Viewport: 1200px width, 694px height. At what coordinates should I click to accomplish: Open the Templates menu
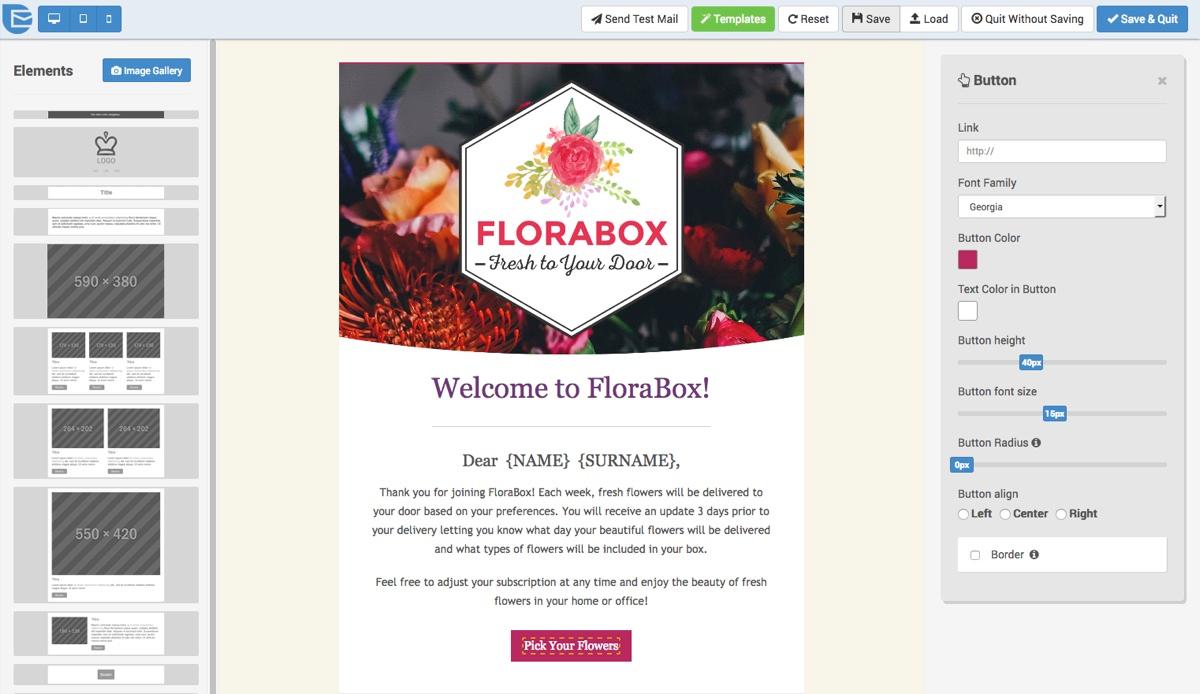(x=733, y=19)
